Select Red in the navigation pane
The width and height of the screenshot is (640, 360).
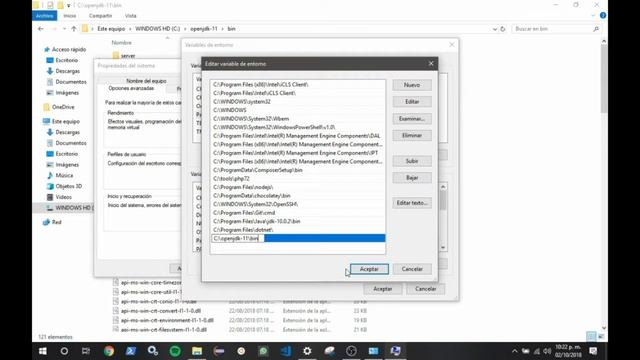click(56, 222)
